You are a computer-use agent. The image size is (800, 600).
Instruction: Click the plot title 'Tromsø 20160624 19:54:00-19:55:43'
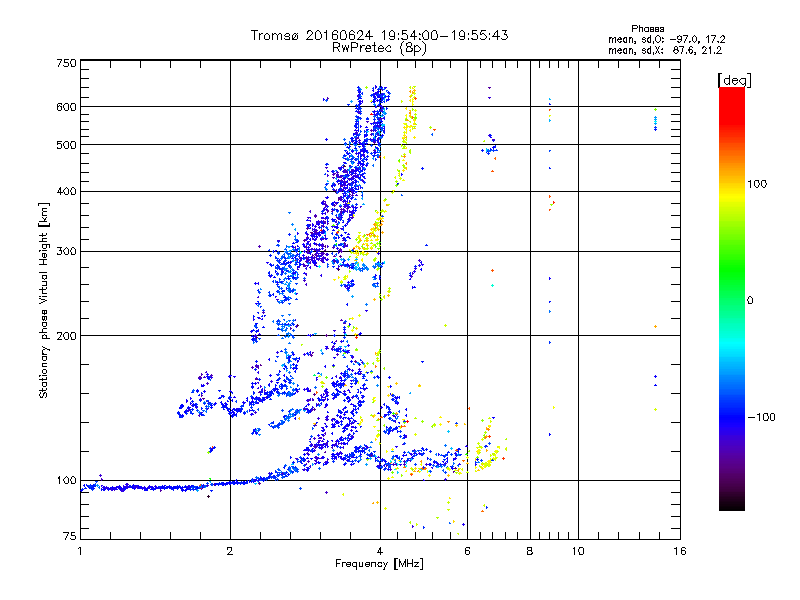(380, 36)
